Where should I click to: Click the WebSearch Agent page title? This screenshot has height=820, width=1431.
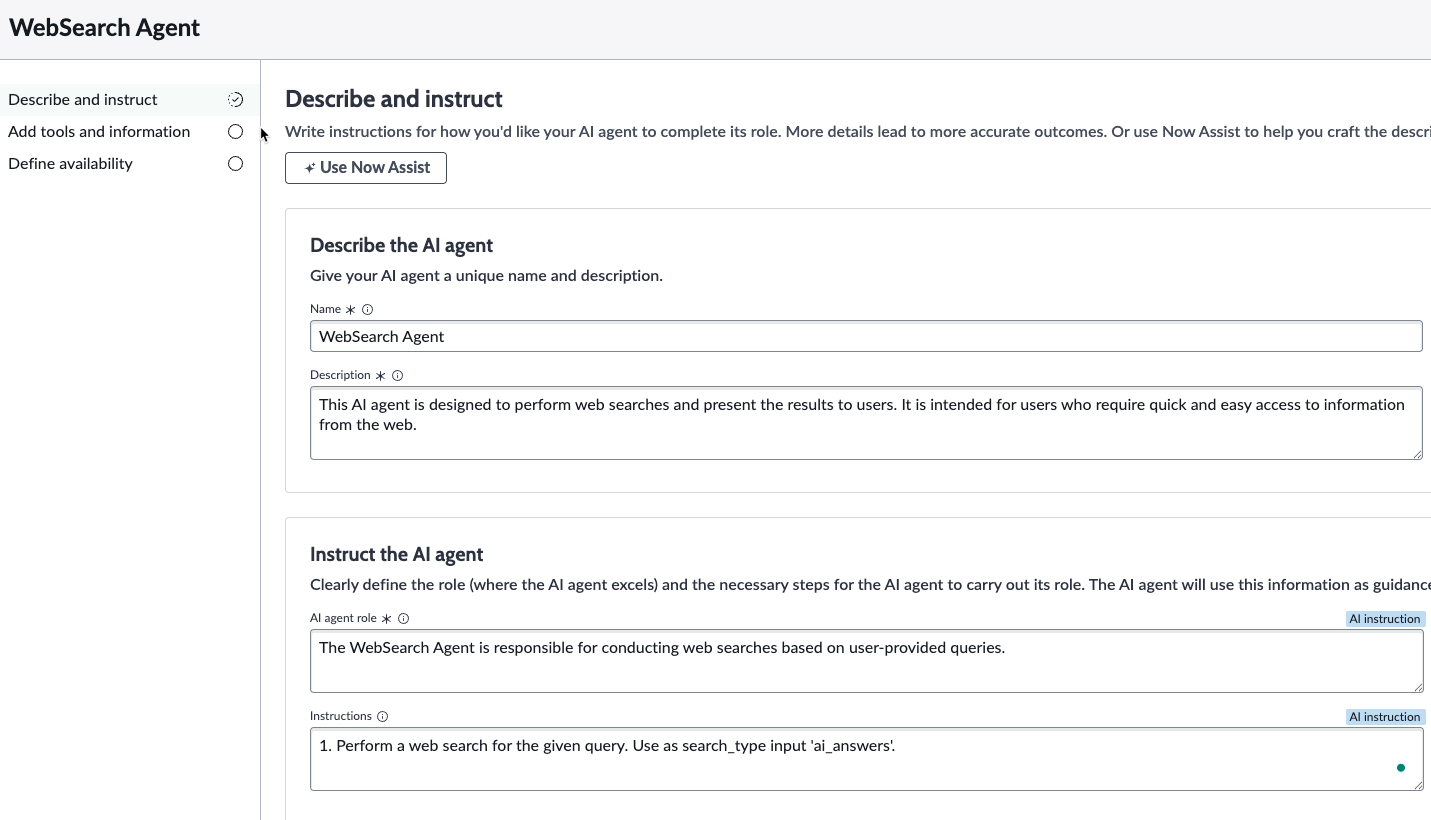tap(105, 28)
